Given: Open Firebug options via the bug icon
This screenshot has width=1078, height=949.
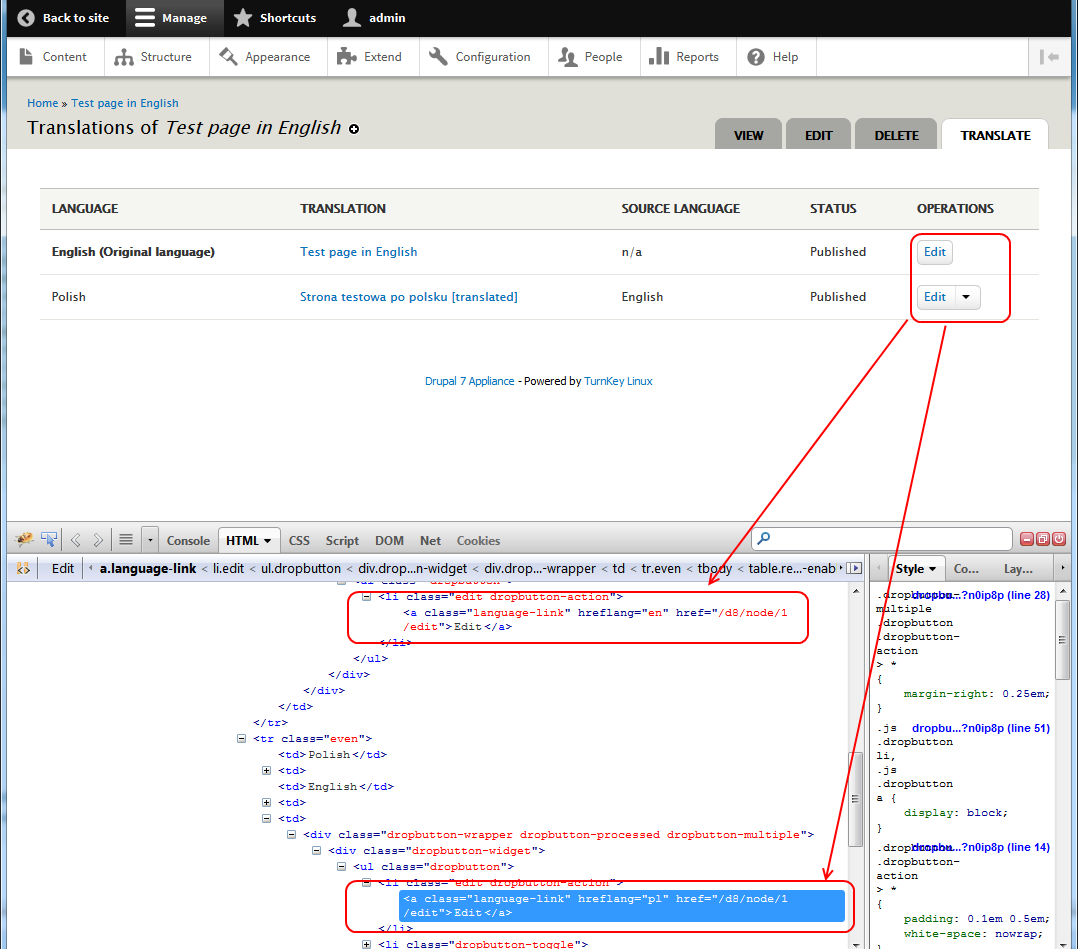Looking at the screenshot, I should click(25, 539).
